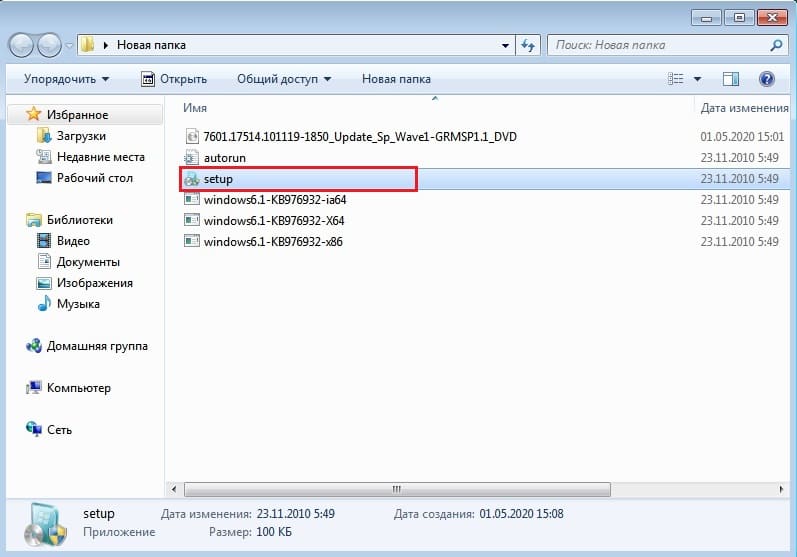Select the 'setup' file name
Screen dimensions: 797x557
tap(218, 179)
